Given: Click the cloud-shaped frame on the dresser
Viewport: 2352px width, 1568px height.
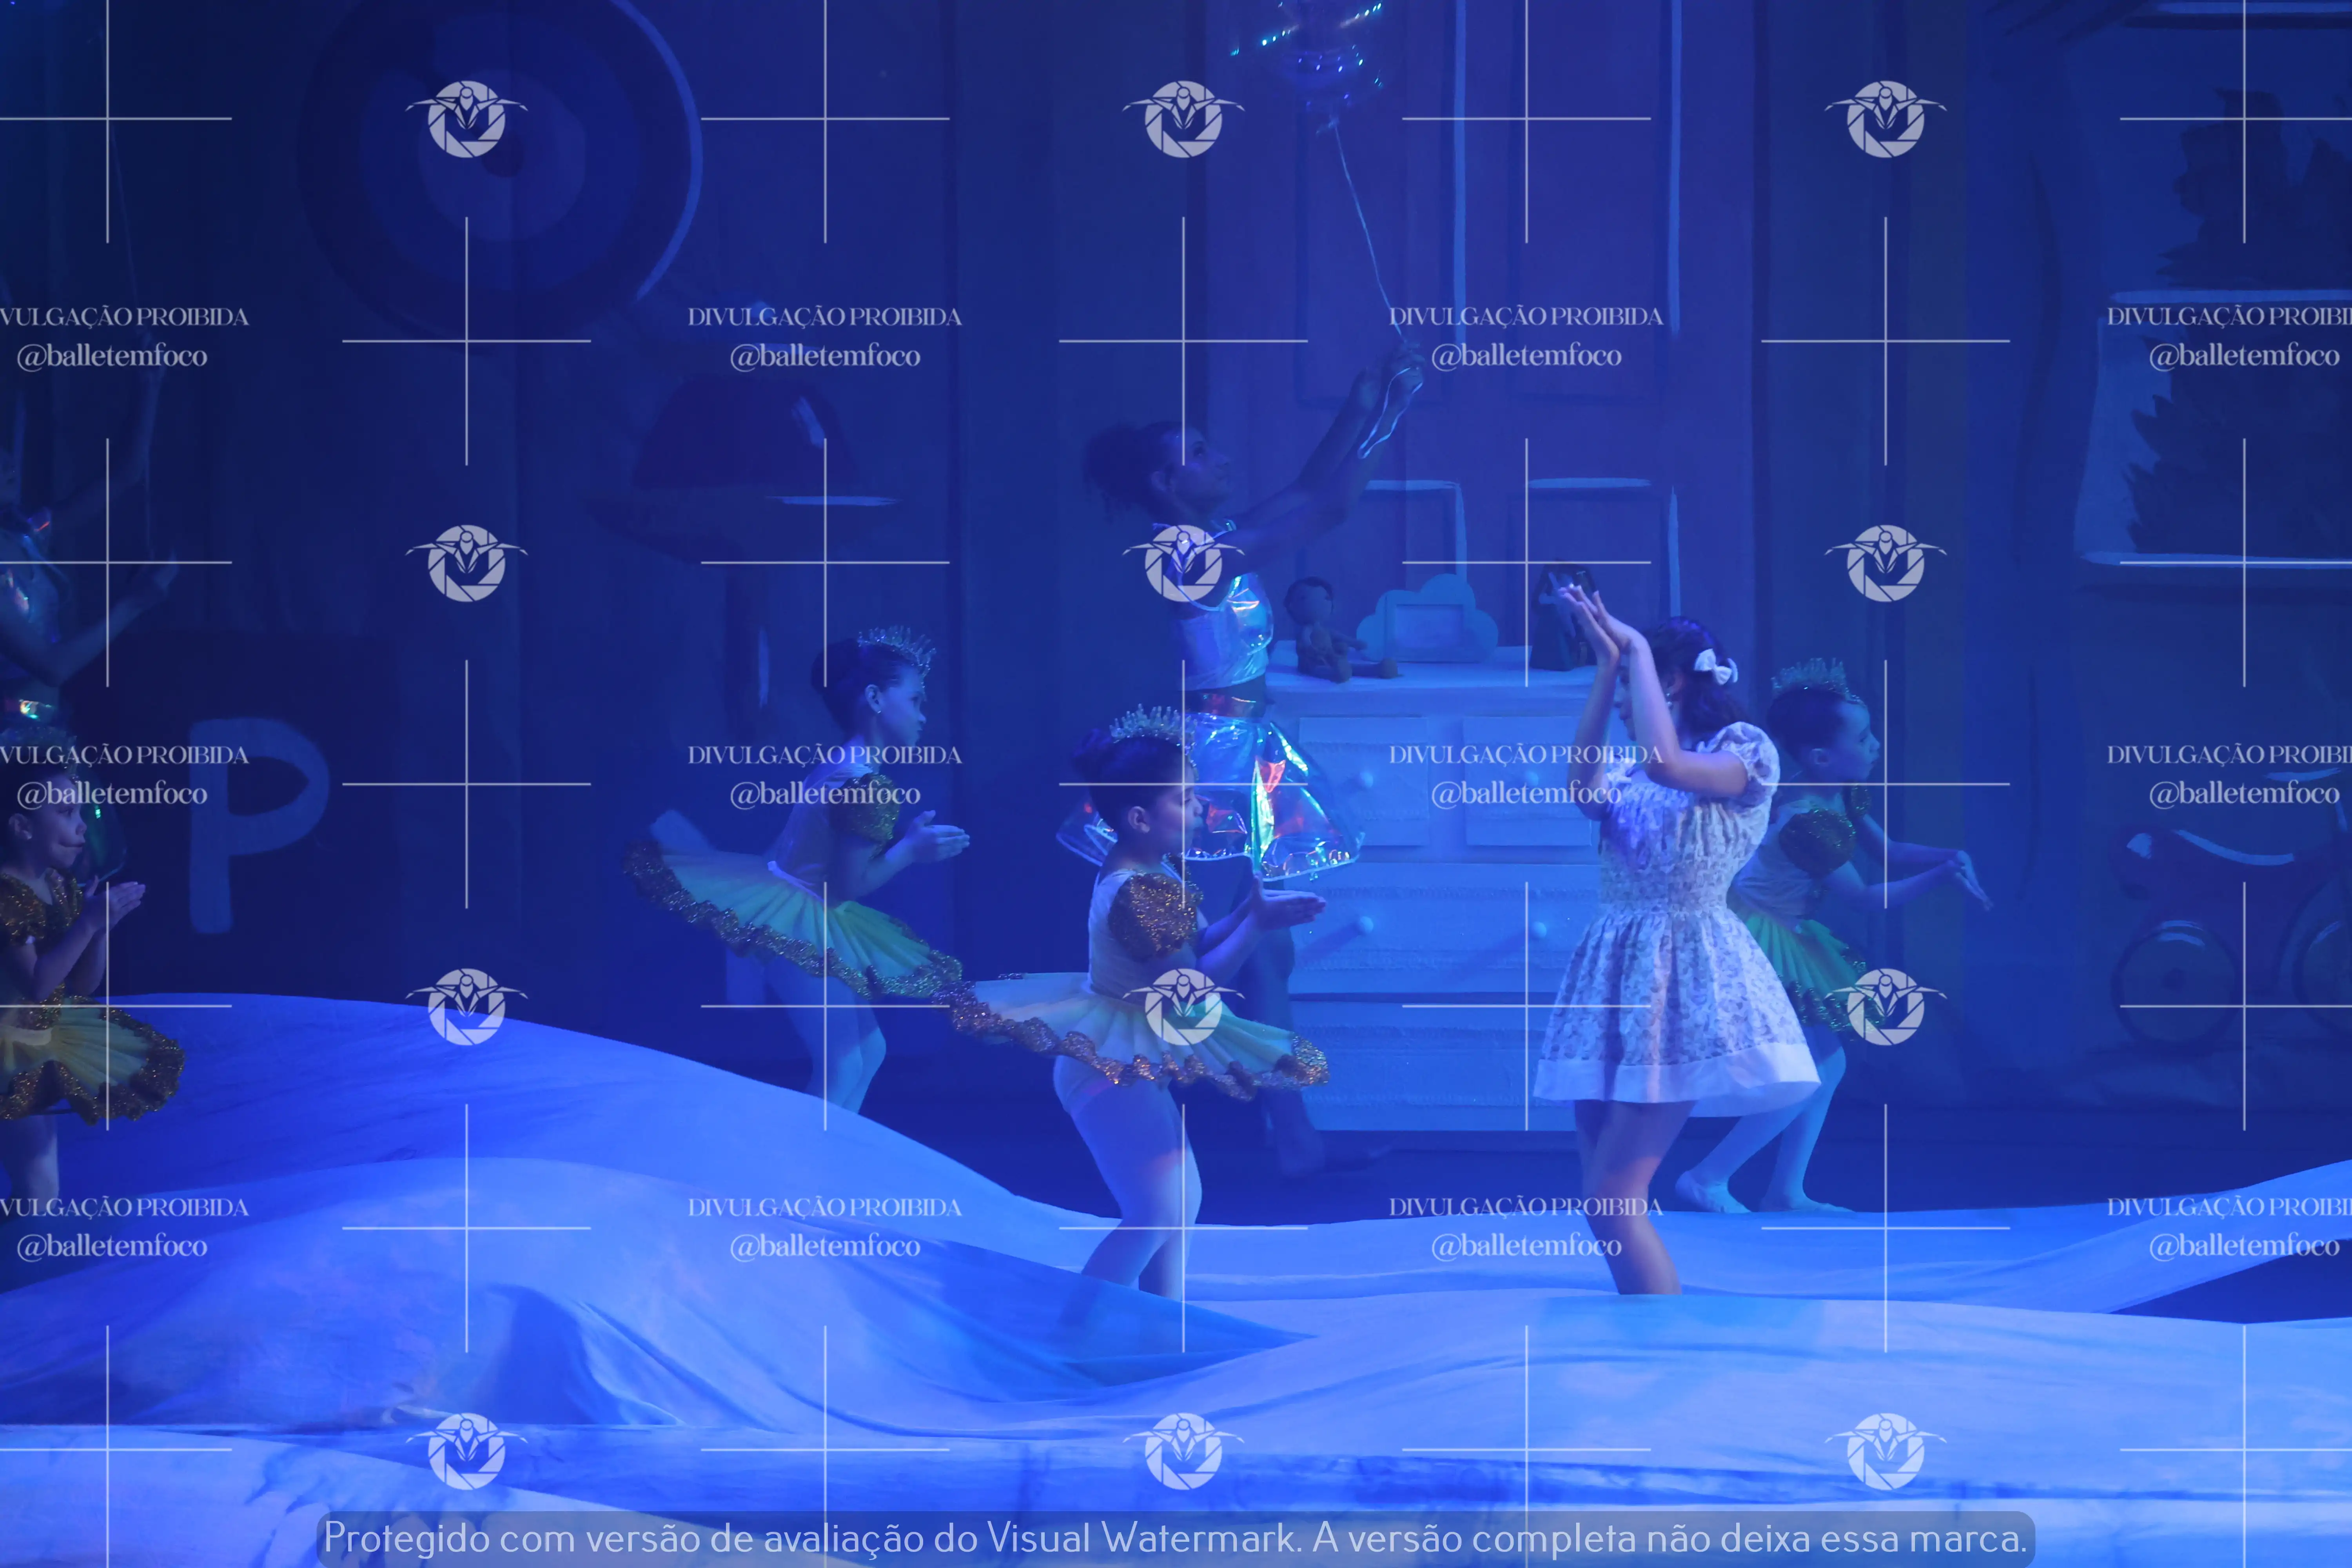Looking at the screenshot, I should pyautogui.click(x=1428, y=621).
